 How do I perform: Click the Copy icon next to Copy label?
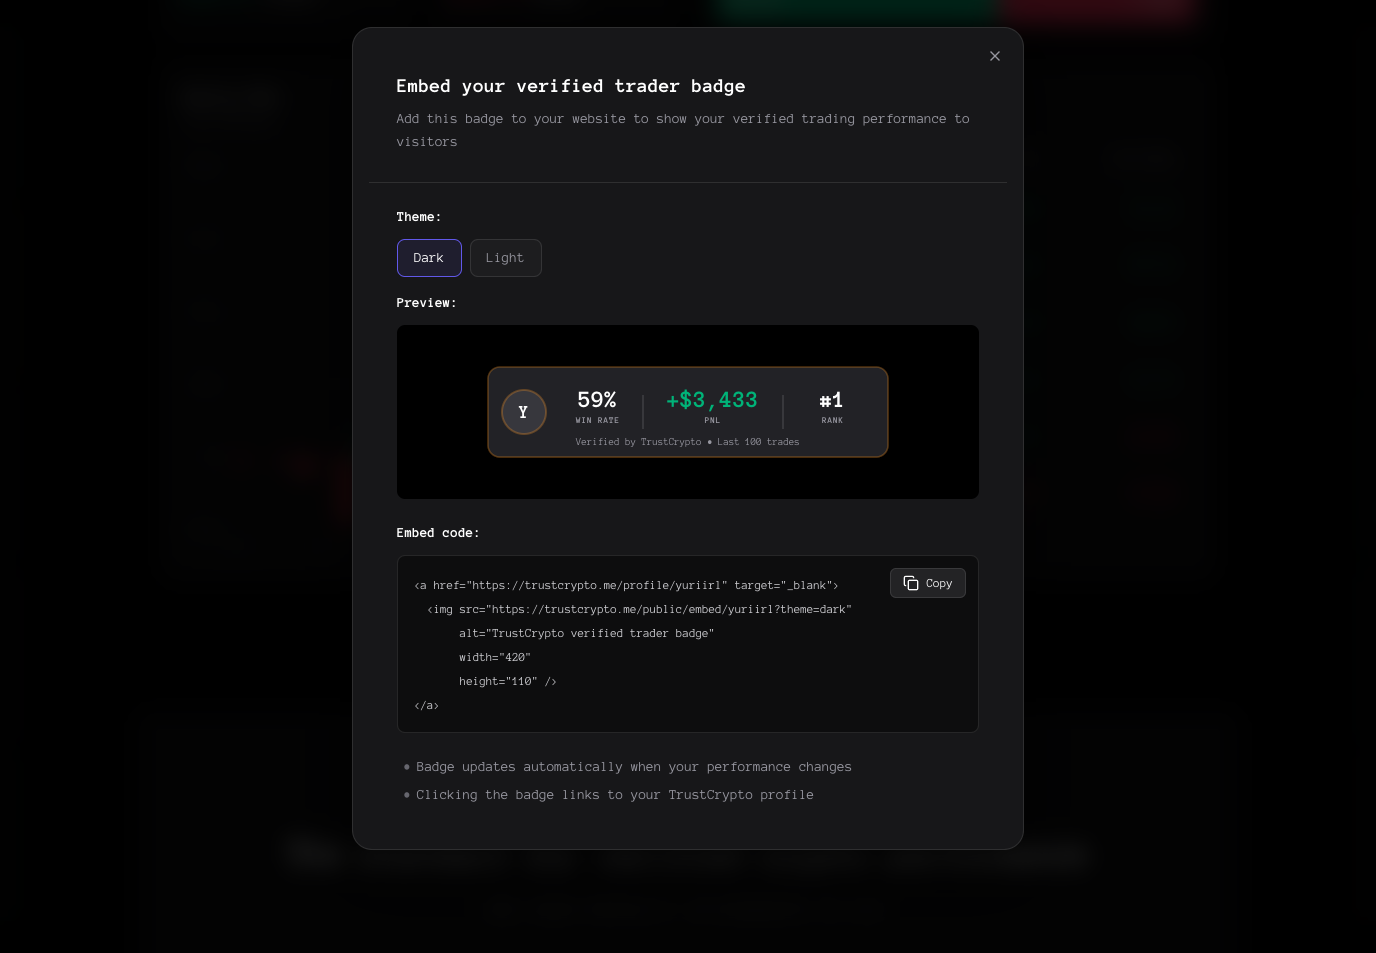coord(910,583)
